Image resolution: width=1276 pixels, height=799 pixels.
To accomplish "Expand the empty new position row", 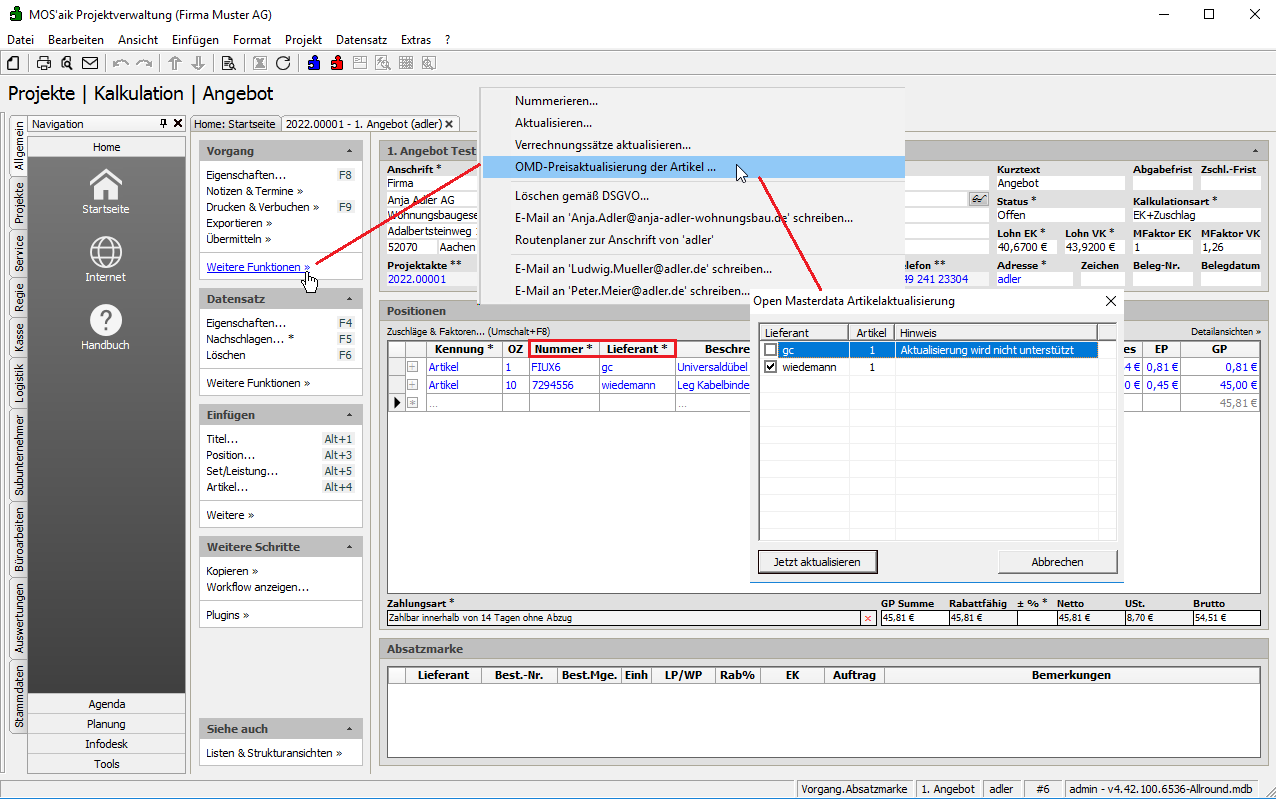I will coord(412,402).
